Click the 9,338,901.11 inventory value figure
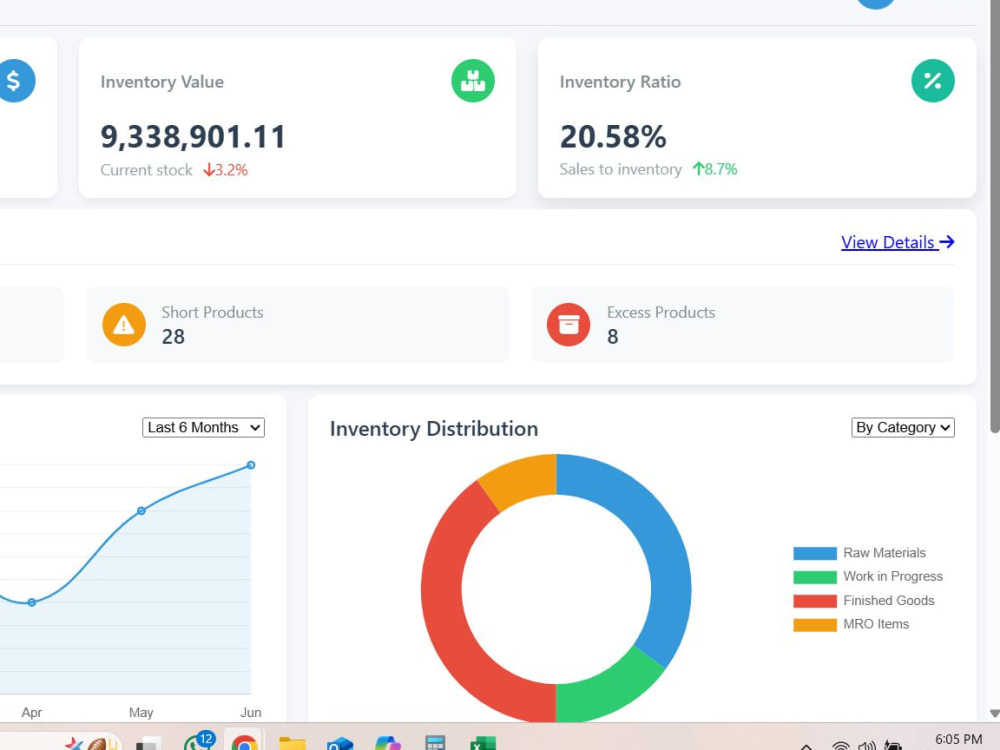This screenshot has width=1000, height=750. 193,136
